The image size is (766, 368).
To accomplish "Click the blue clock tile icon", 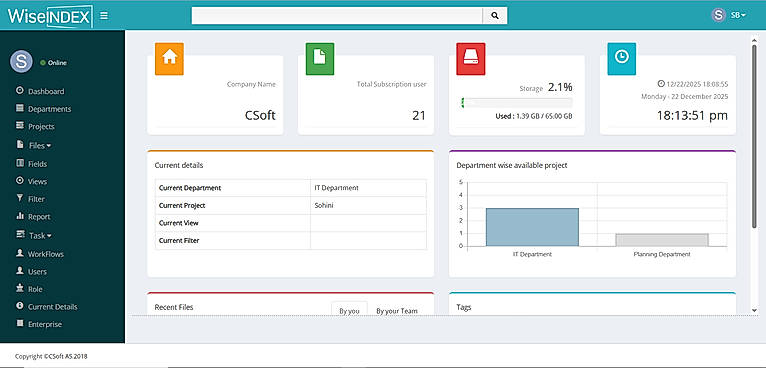I will tap(621, 59).
